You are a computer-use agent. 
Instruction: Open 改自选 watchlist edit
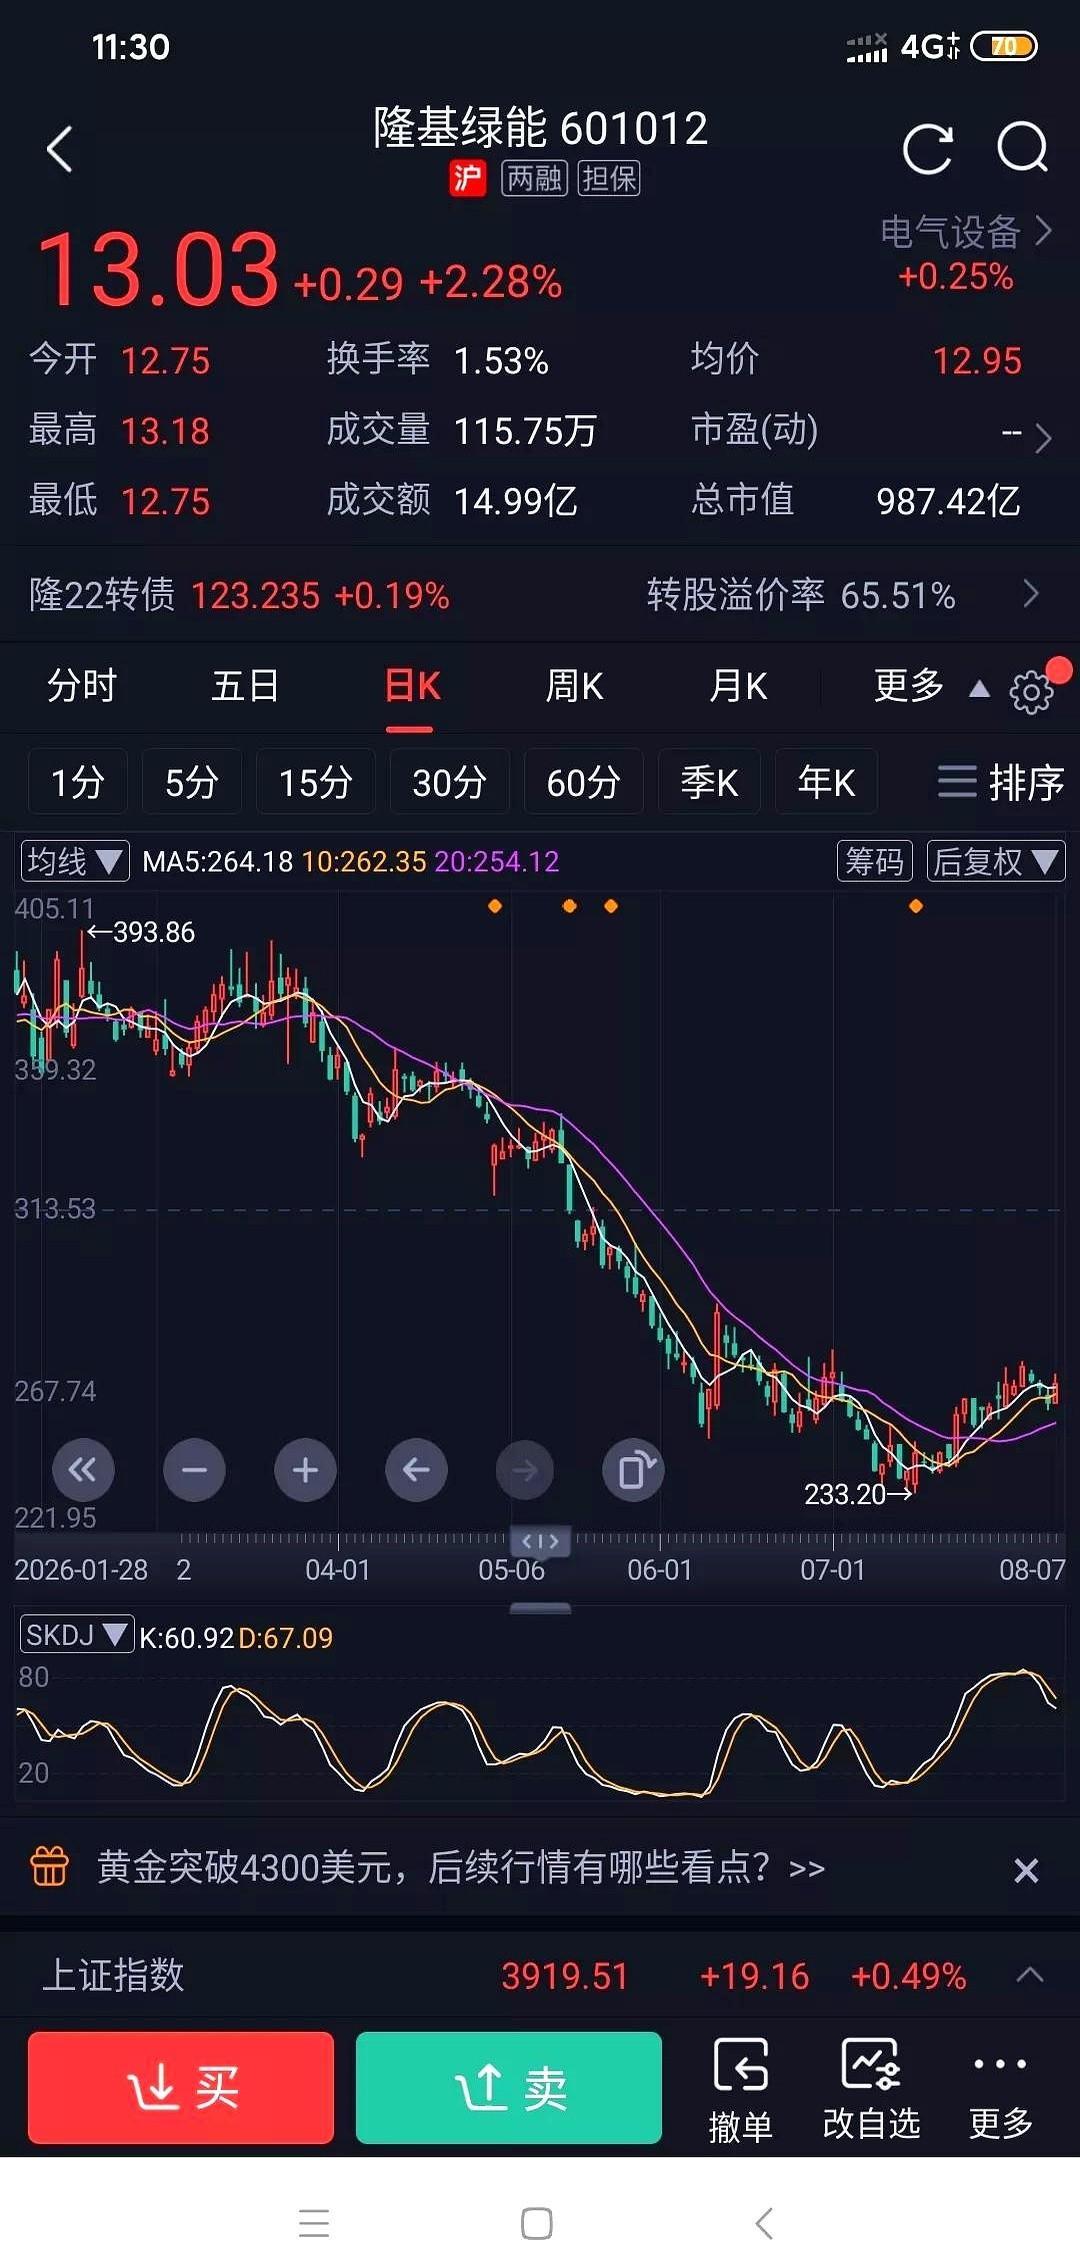871,2090
